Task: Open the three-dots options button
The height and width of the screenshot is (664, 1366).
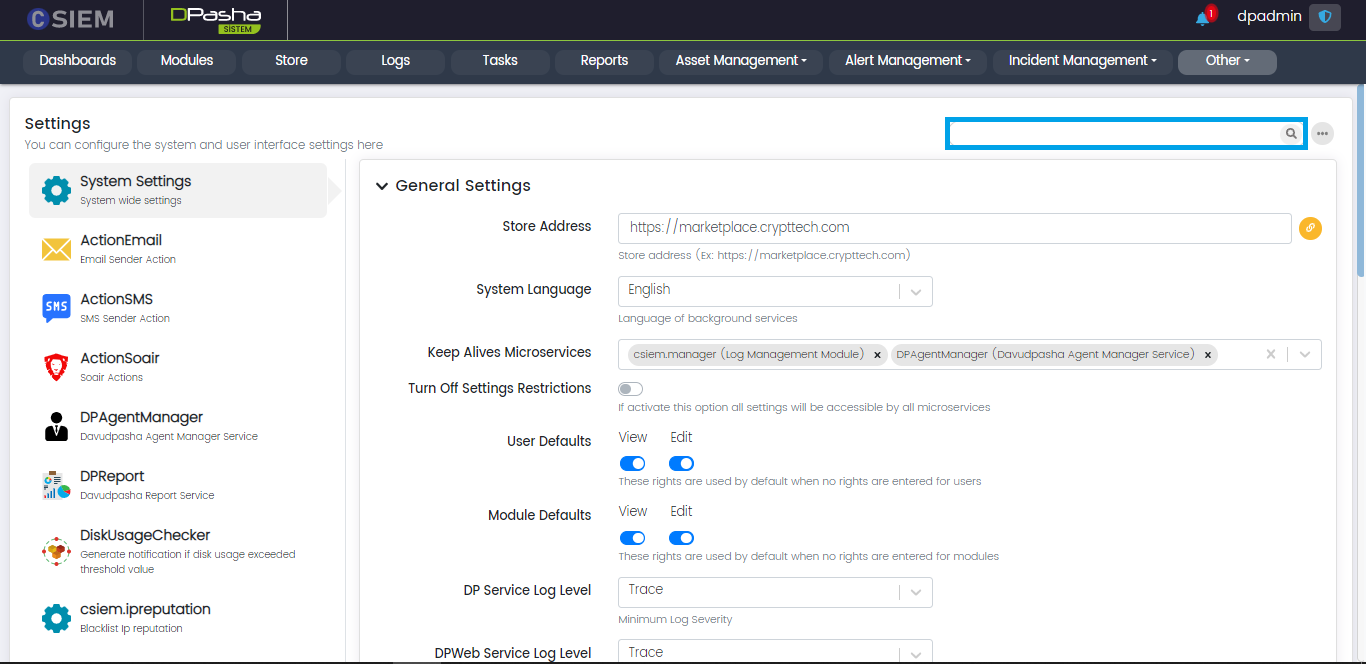Action: (1322, 134)
